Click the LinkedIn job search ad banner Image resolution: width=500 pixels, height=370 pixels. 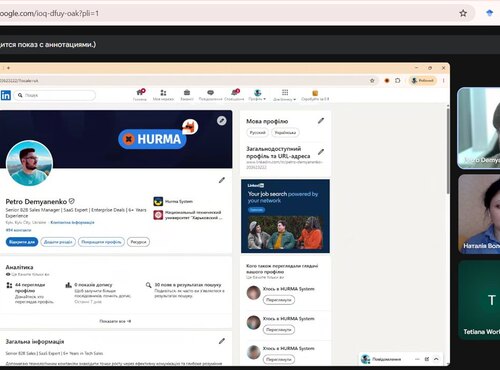point(285,216)
